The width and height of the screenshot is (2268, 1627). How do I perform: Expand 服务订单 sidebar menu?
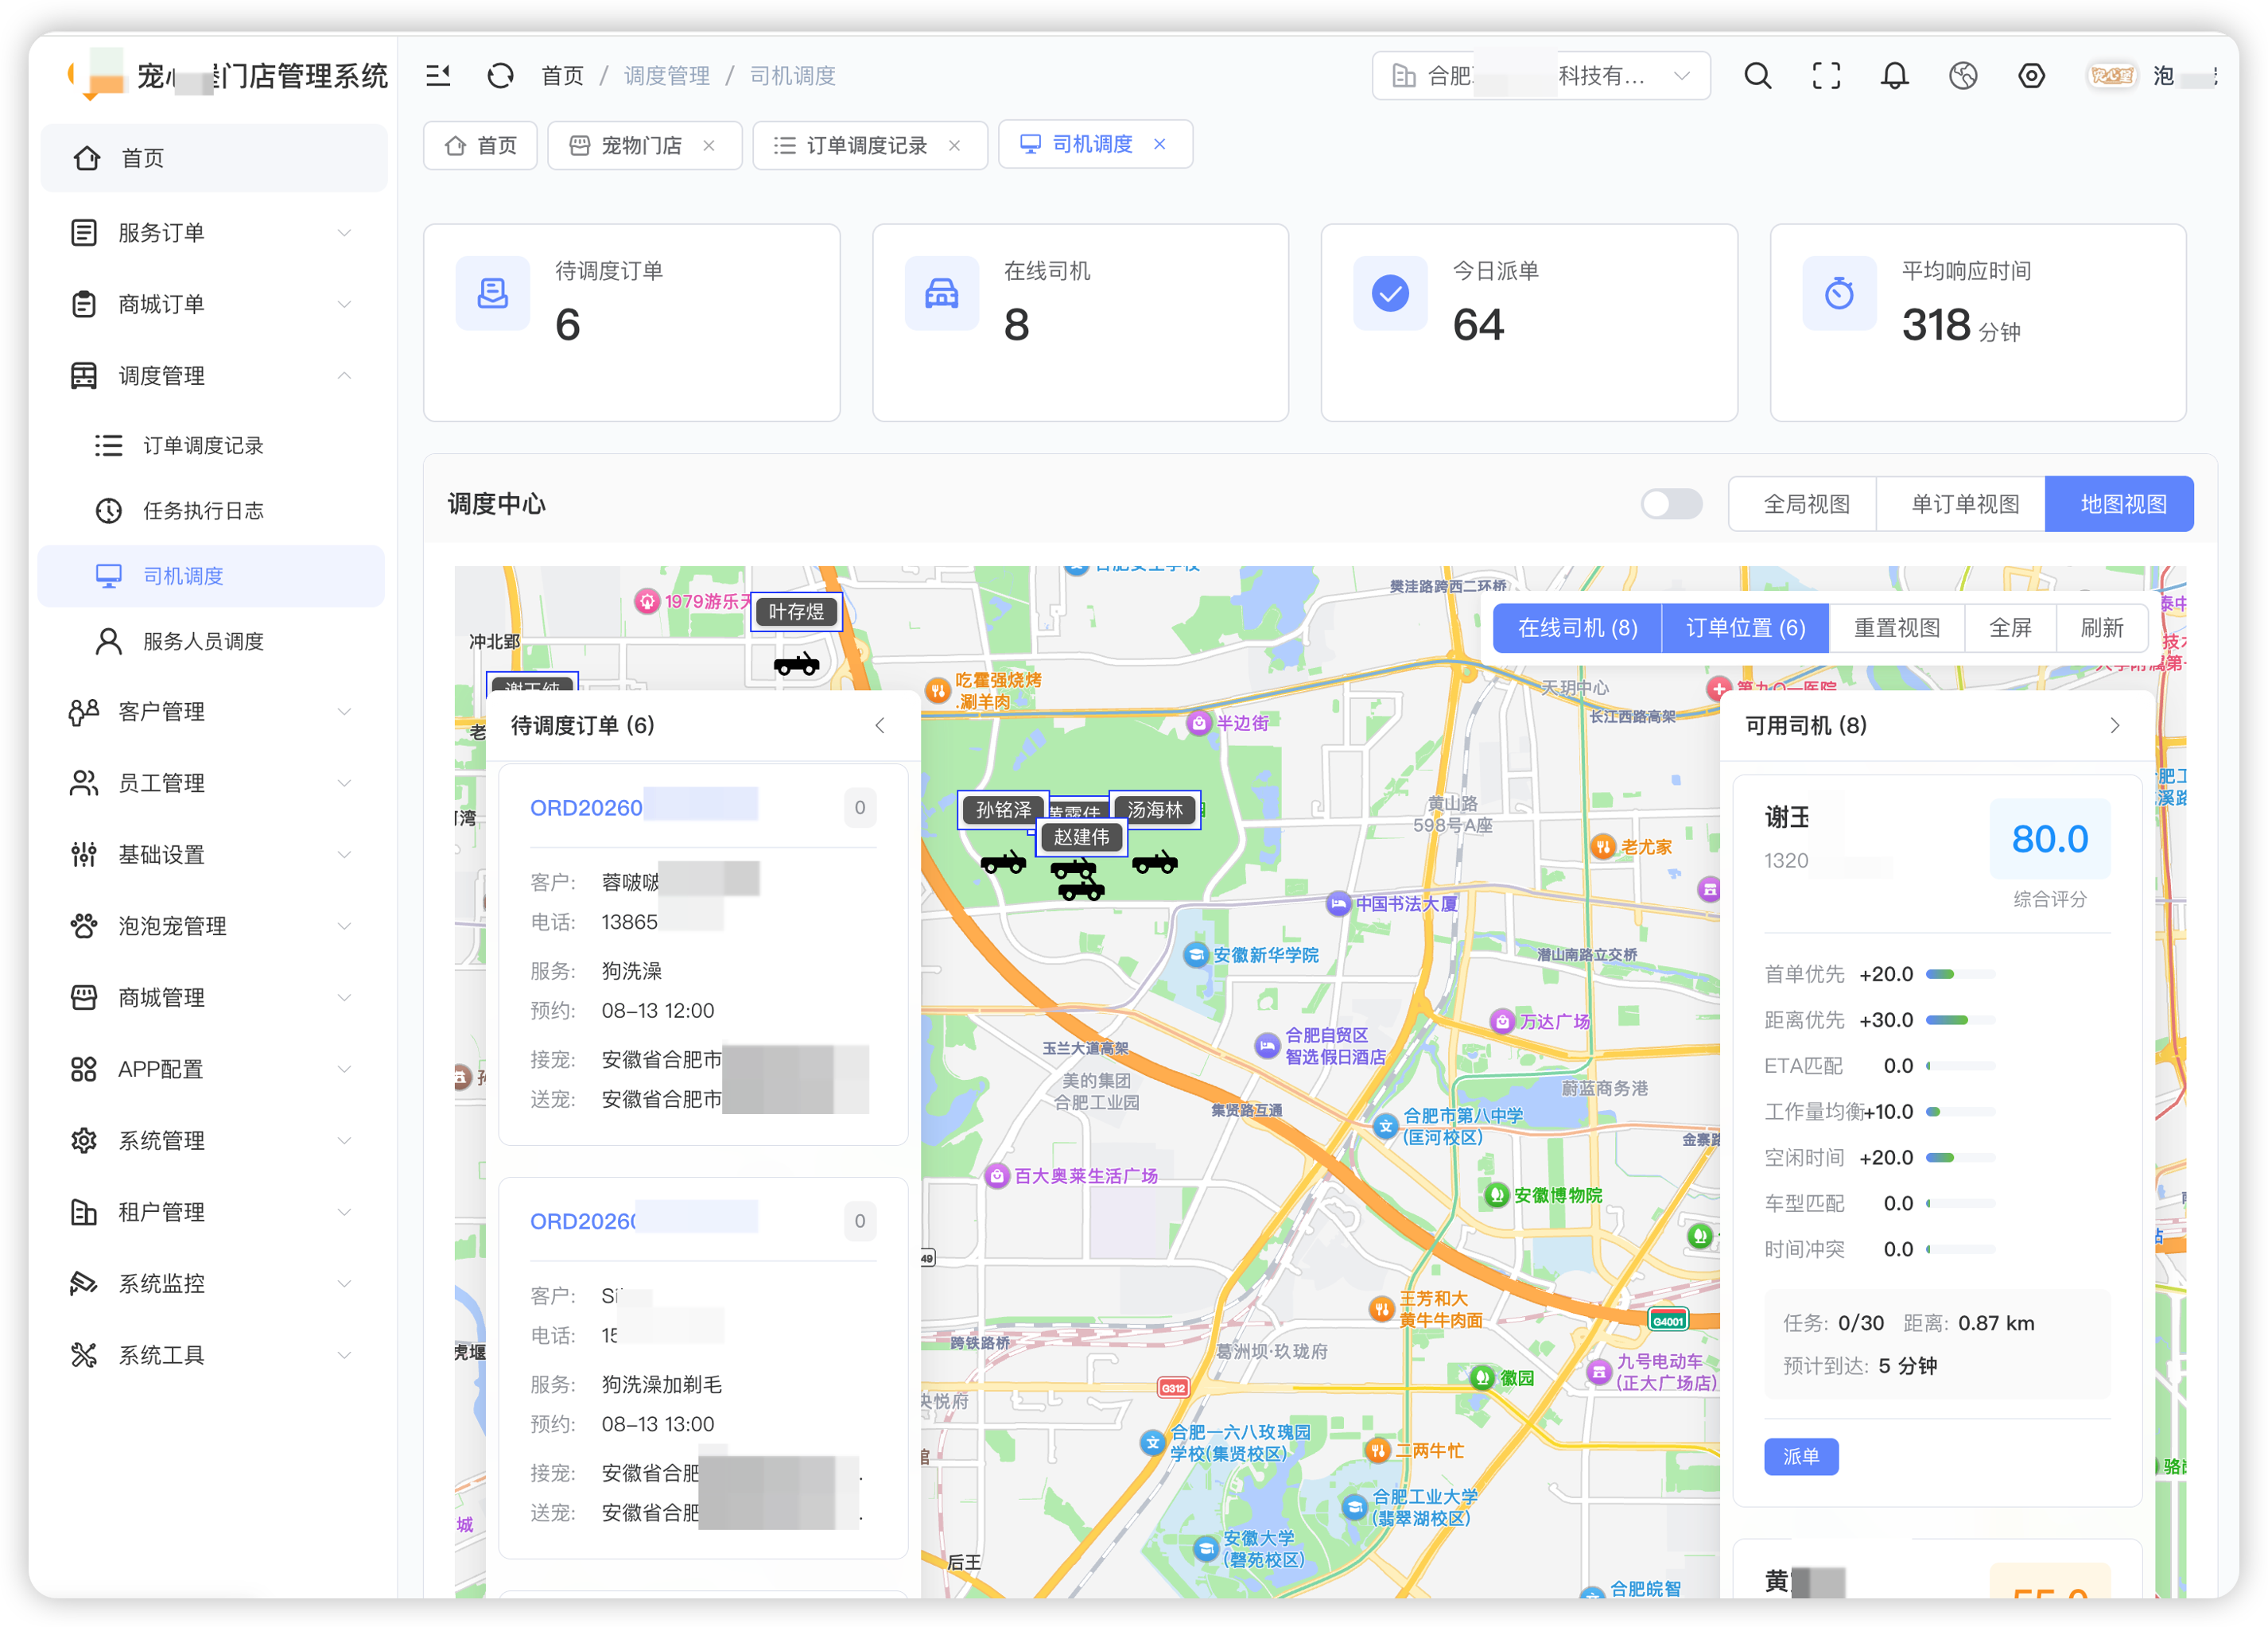pyautogui.click(x=213, y=232)
